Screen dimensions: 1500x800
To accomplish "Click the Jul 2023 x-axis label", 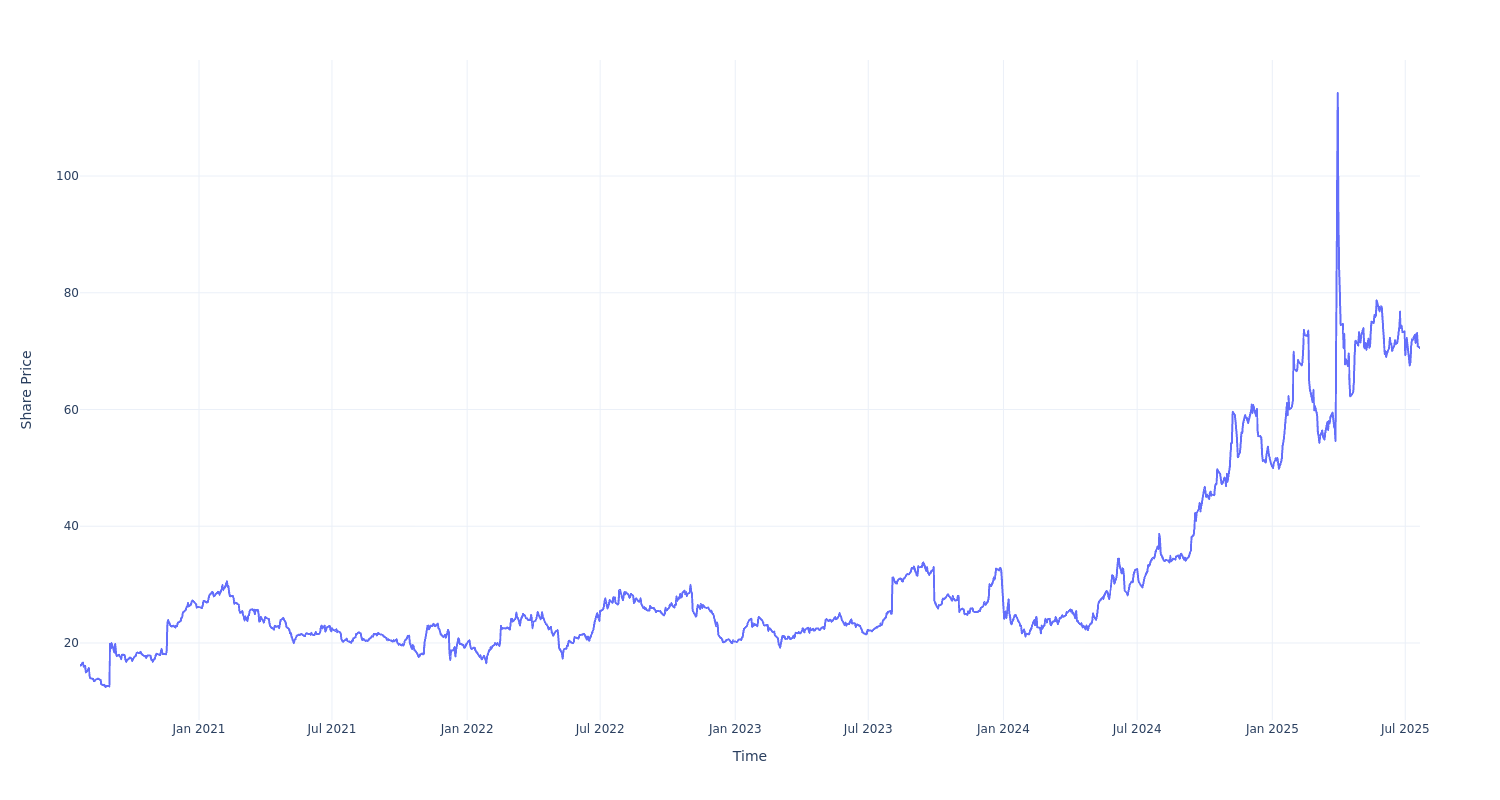I will (868, 729).
